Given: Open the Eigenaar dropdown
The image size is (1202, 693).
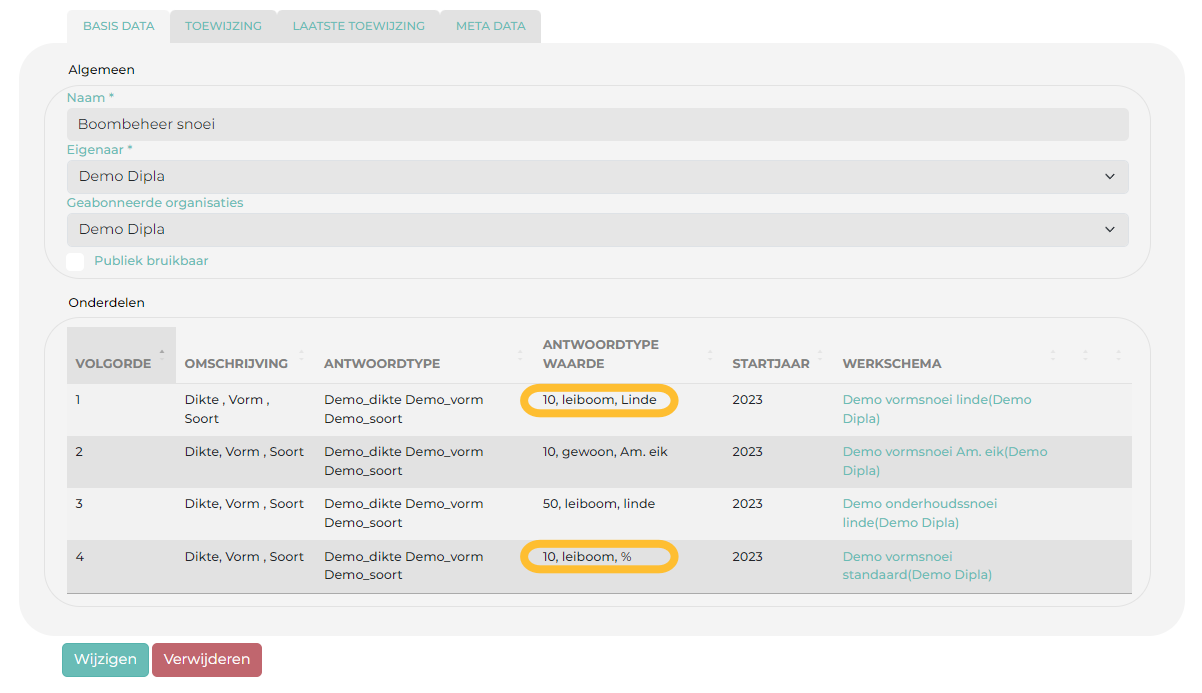Looking at the screenshot, I should point(597,177).
